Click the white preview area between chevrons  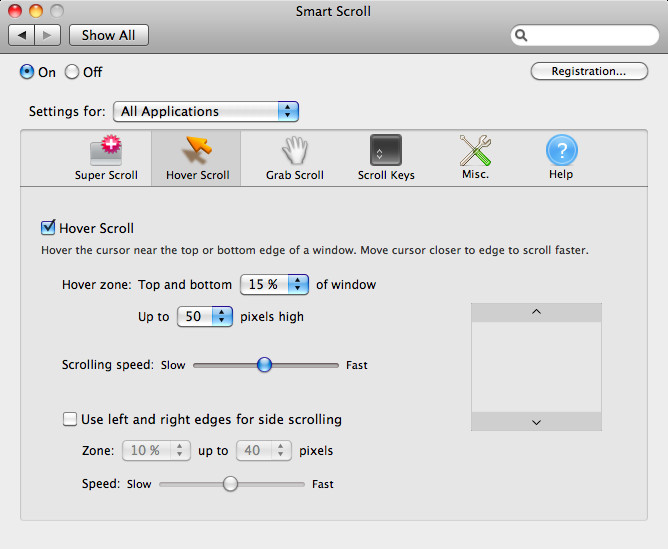click(x=536, y=367)
